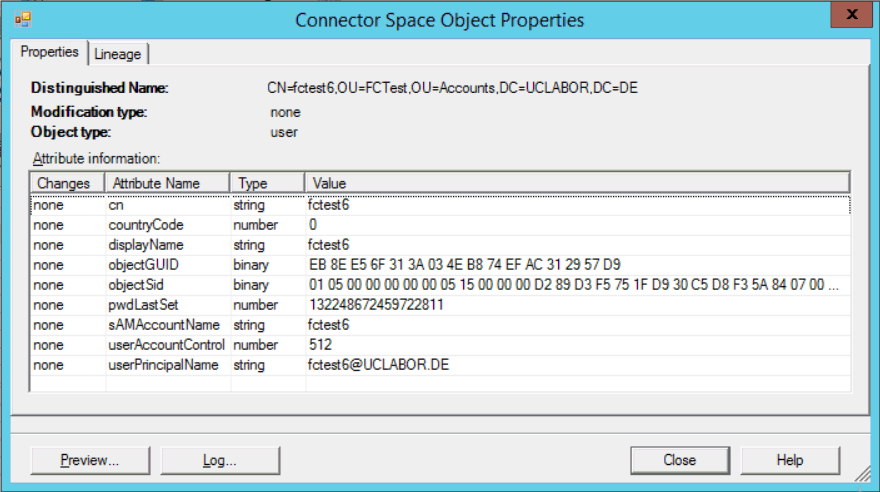Select the Properties tab
Screen dimensions: 880x492
coord(49,52)
